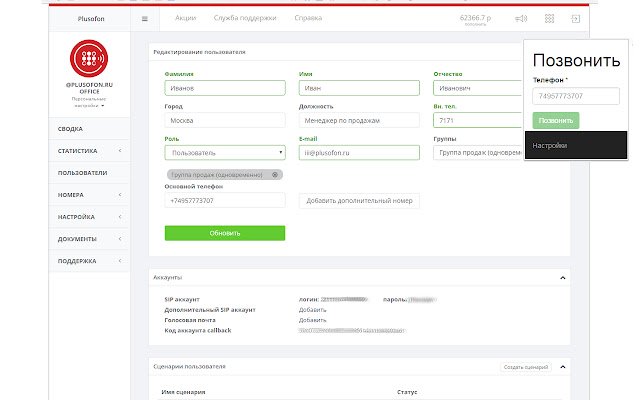
Task: Click Добавить for Дополнительный SIP аккаунт
Action: (x=312, y=310)
